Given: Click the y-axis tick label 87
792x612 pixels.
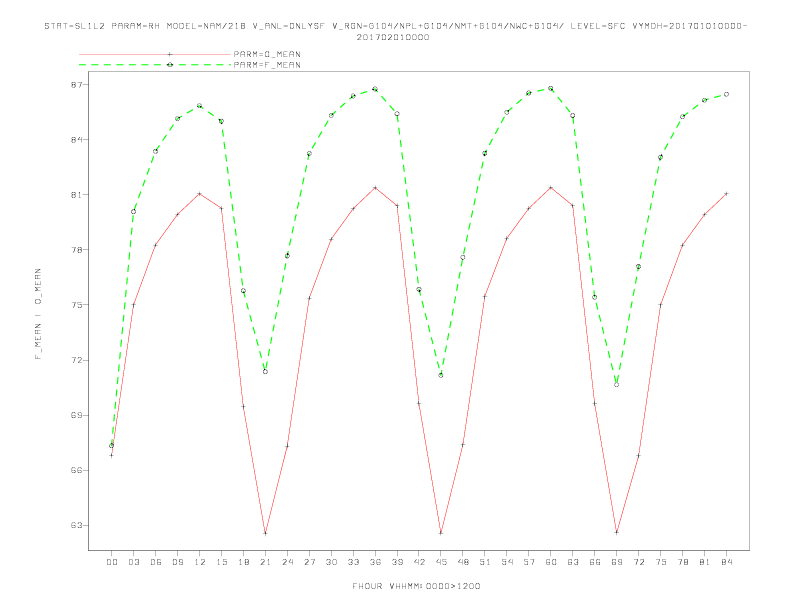Looking at the screenshot, I should click(x=76, y=84).
